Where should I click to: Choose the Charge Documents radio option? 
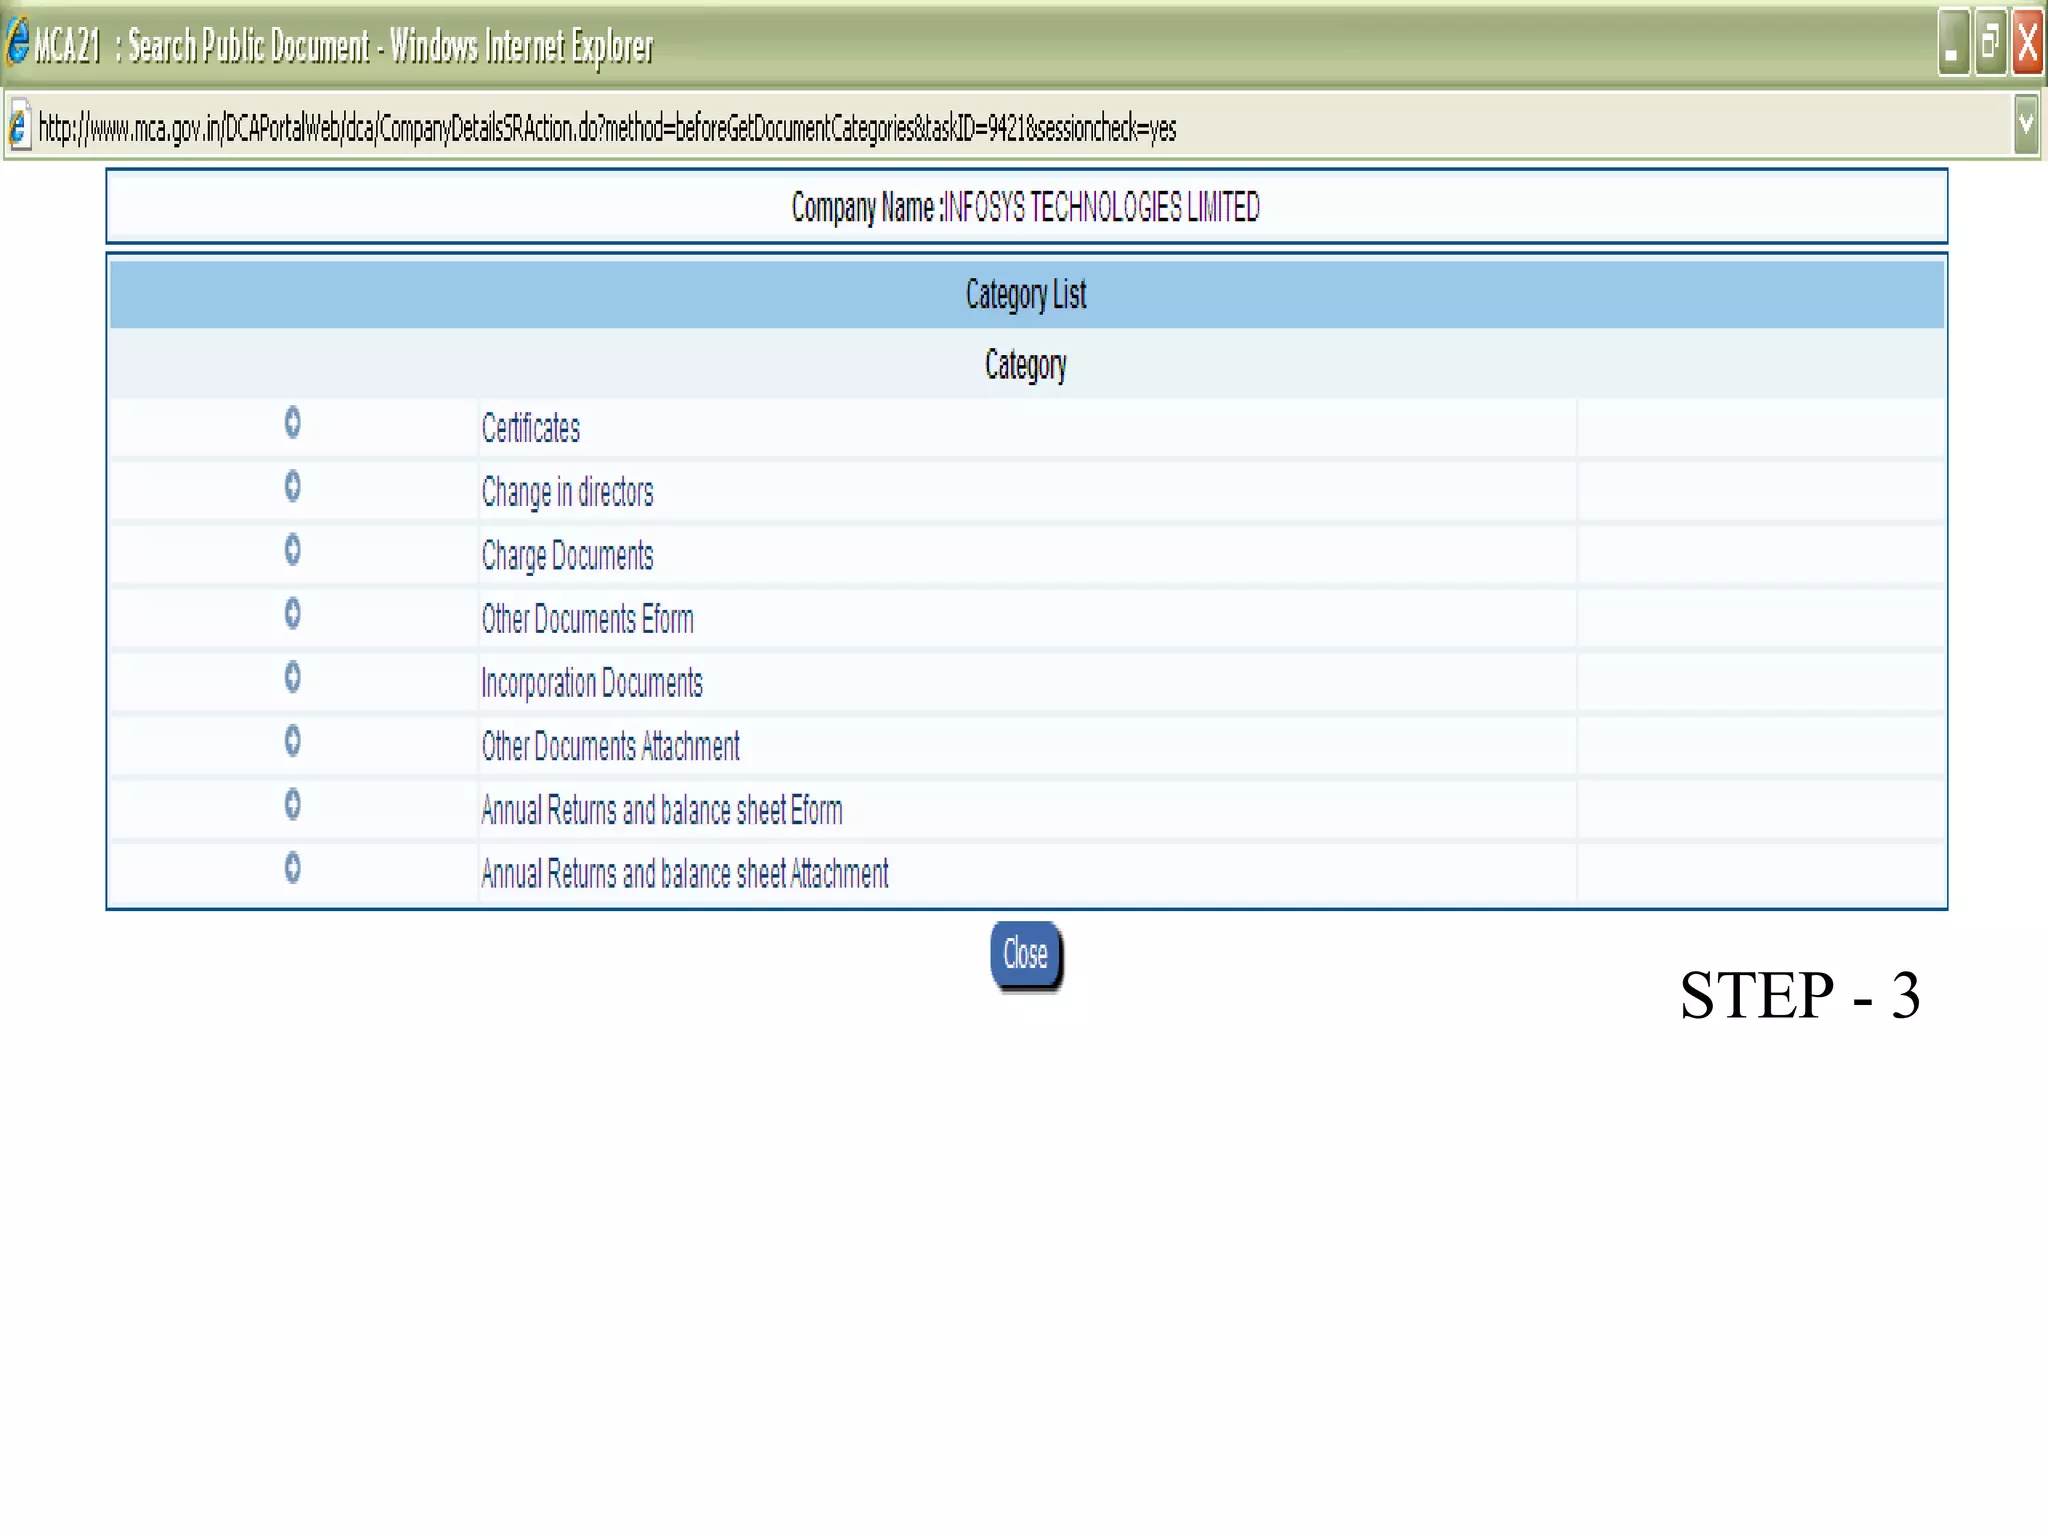[292, 550]
